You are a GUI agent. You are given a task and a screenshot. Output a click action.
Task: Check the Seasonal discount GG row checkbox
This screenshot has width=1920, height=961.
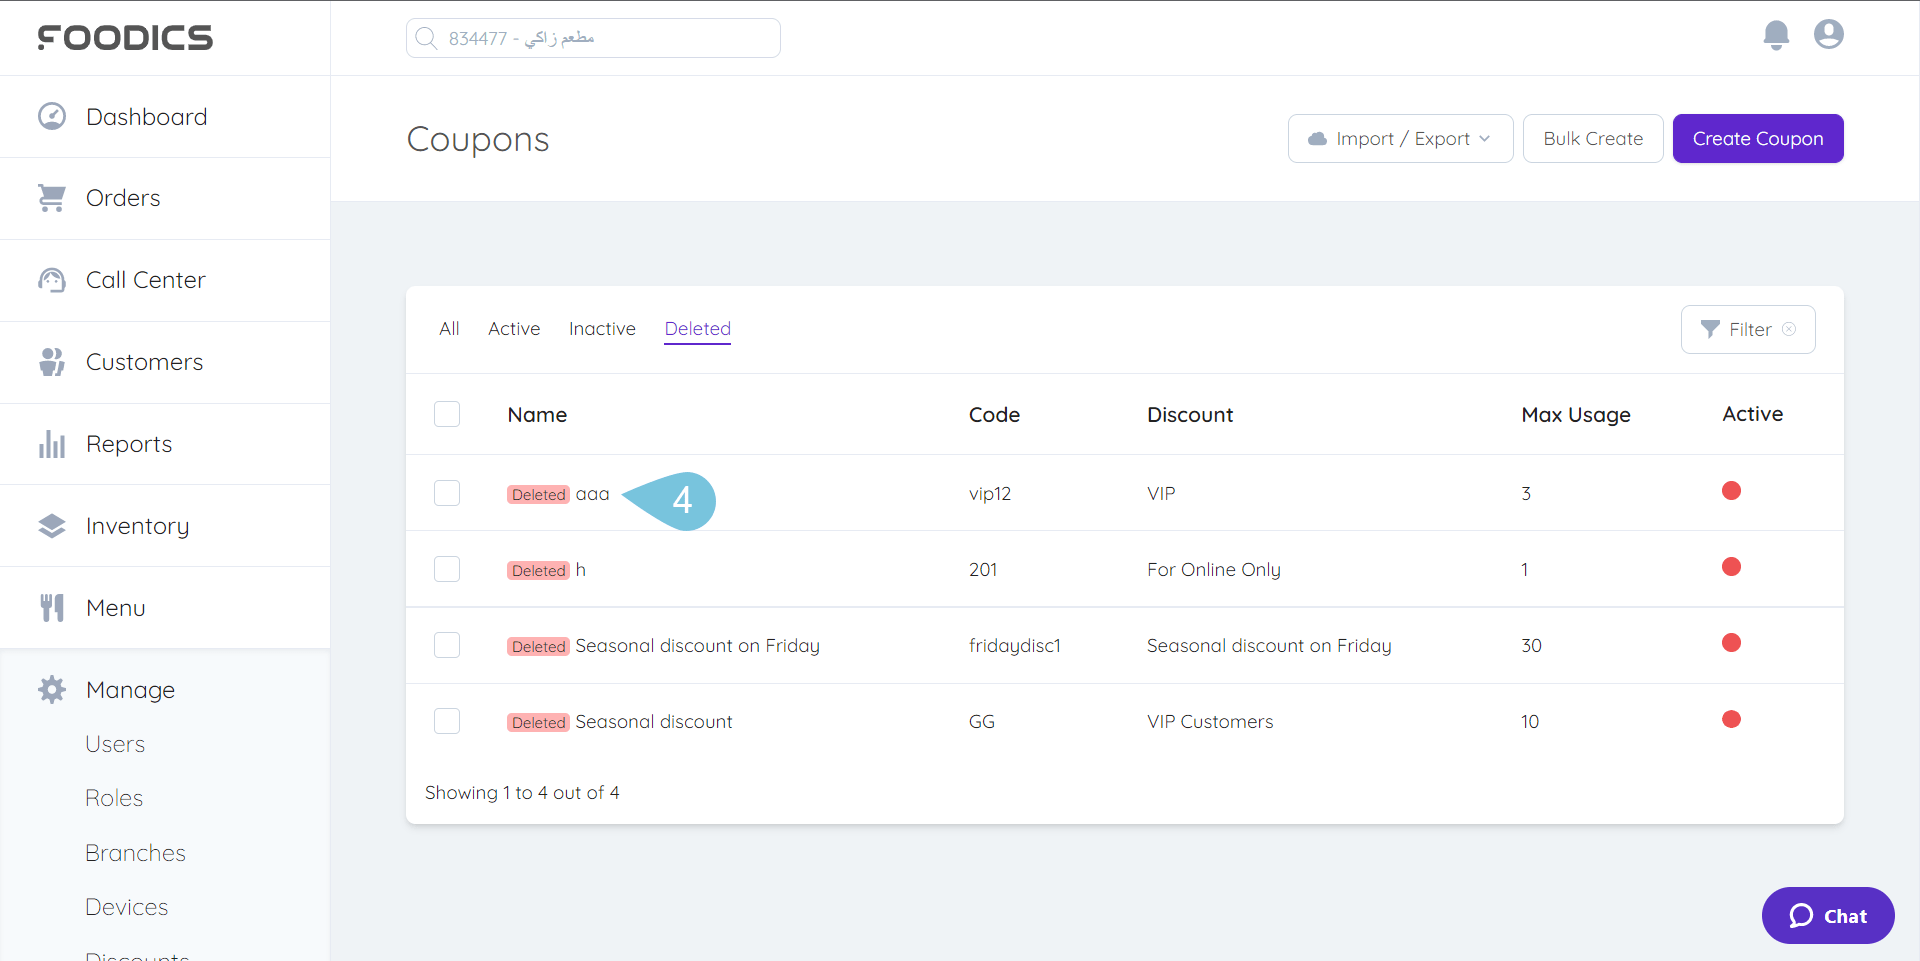(x=447, y=721)
